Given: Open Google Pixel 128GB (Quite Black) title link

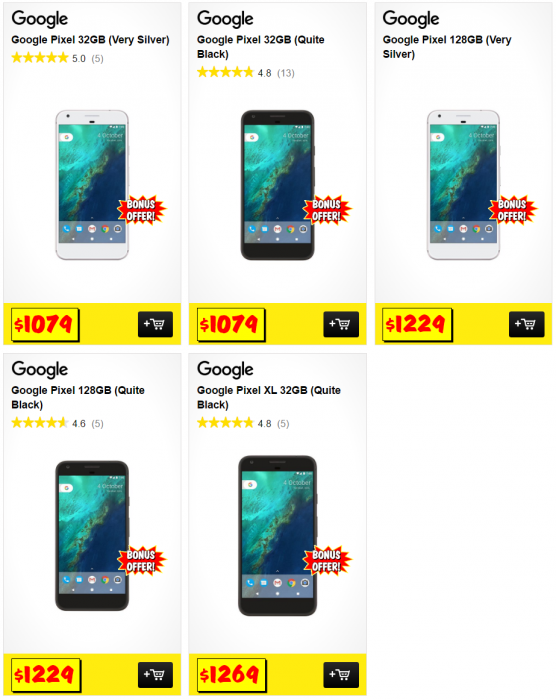Looking at the screenshot, I should [78, 397].
